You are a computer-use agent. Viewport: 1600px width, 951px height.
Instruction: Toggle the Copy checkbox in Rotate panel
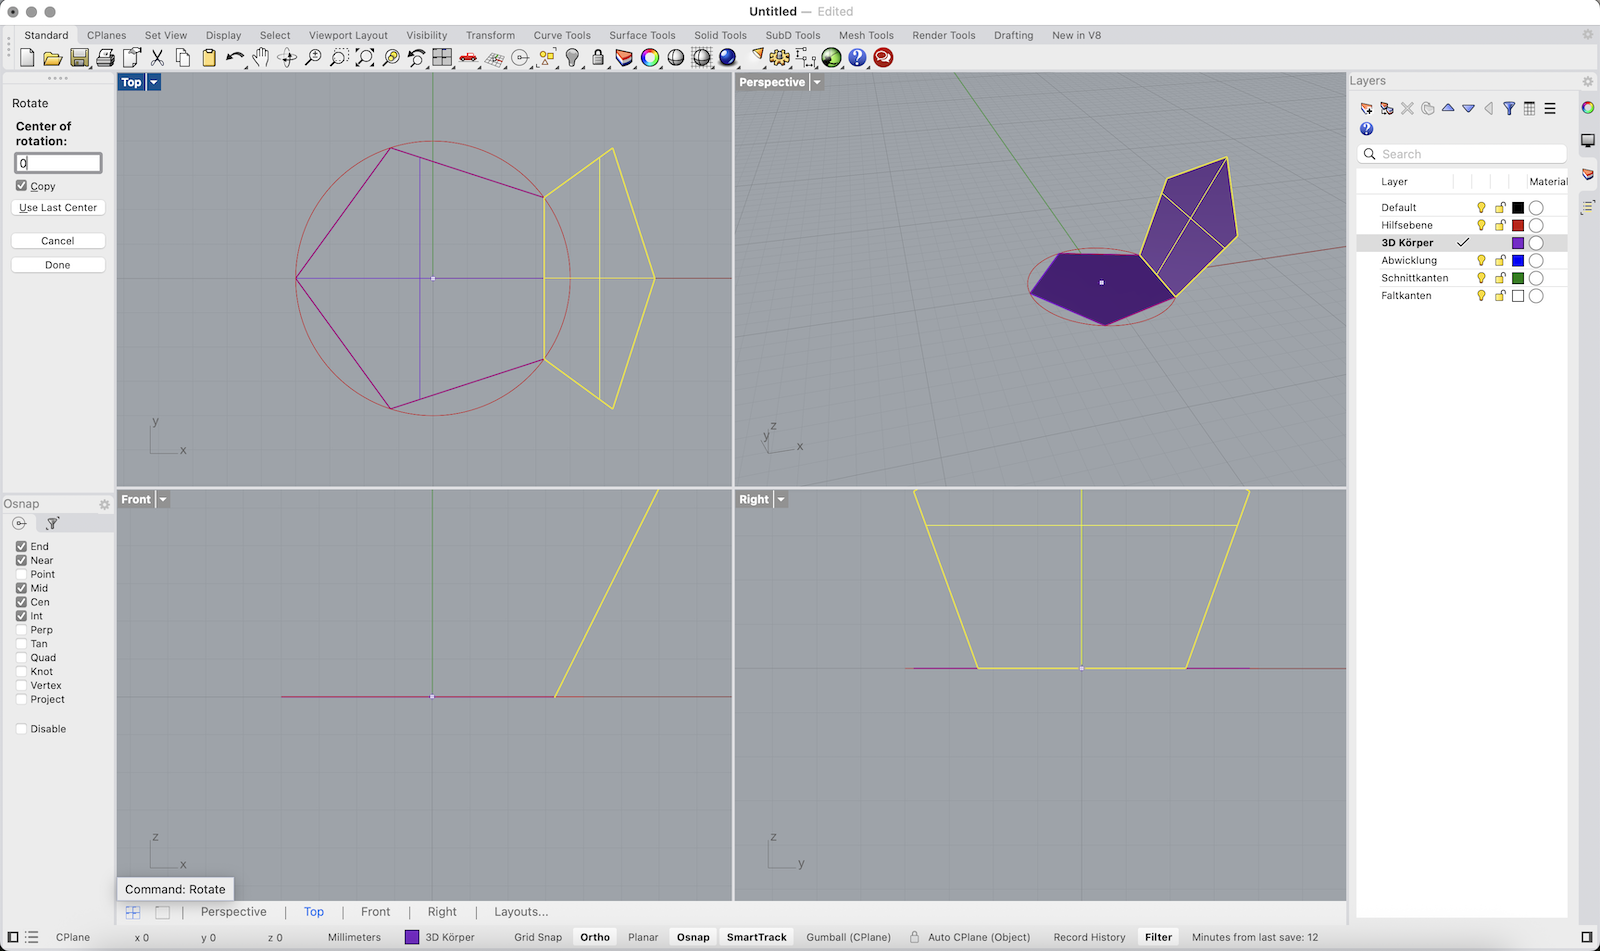tap(21, 186)
